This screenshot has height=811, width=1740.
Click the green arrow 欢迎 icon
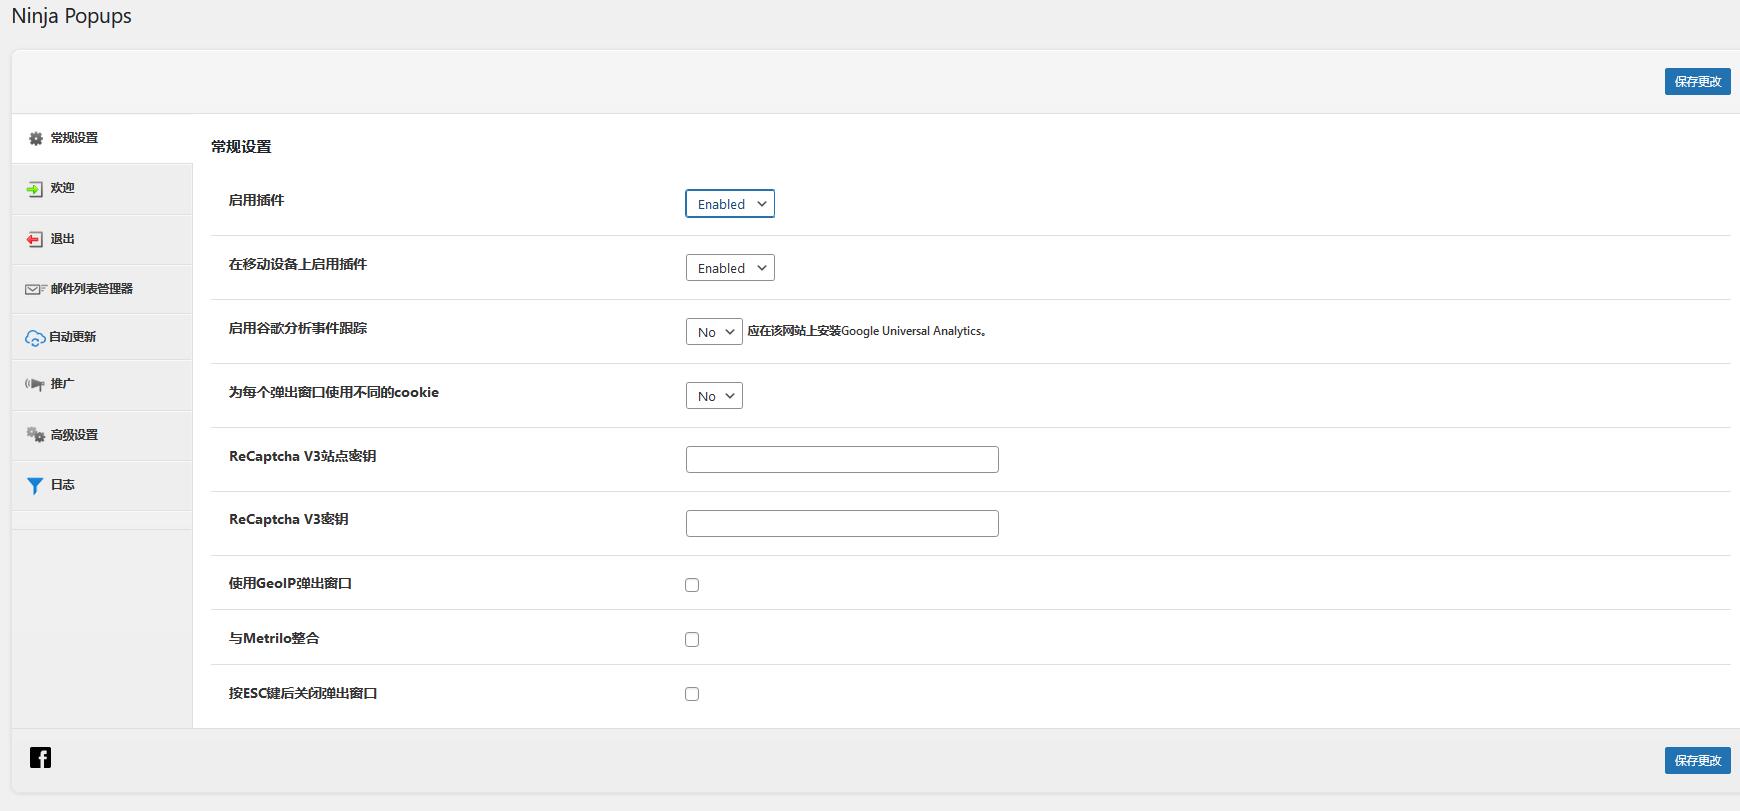click(35, 189)
